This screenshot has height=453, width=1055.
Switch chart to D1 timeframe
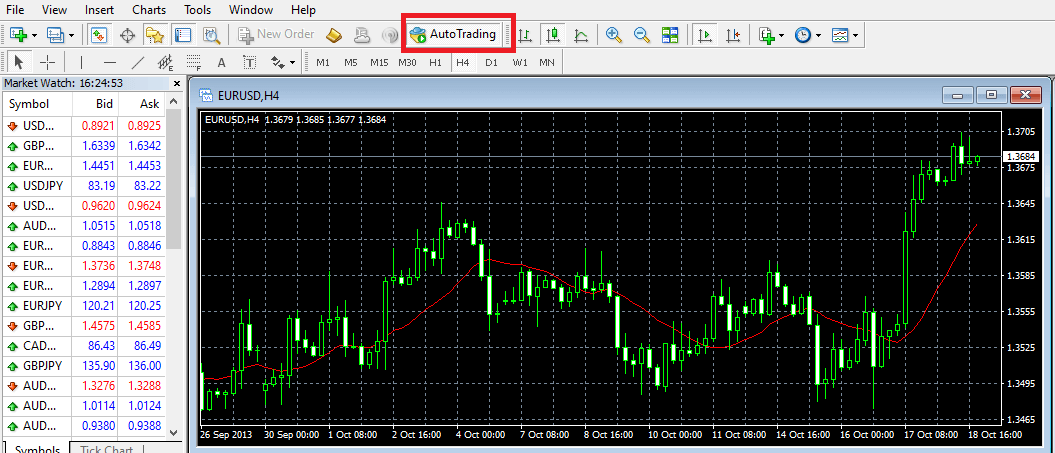491,63
